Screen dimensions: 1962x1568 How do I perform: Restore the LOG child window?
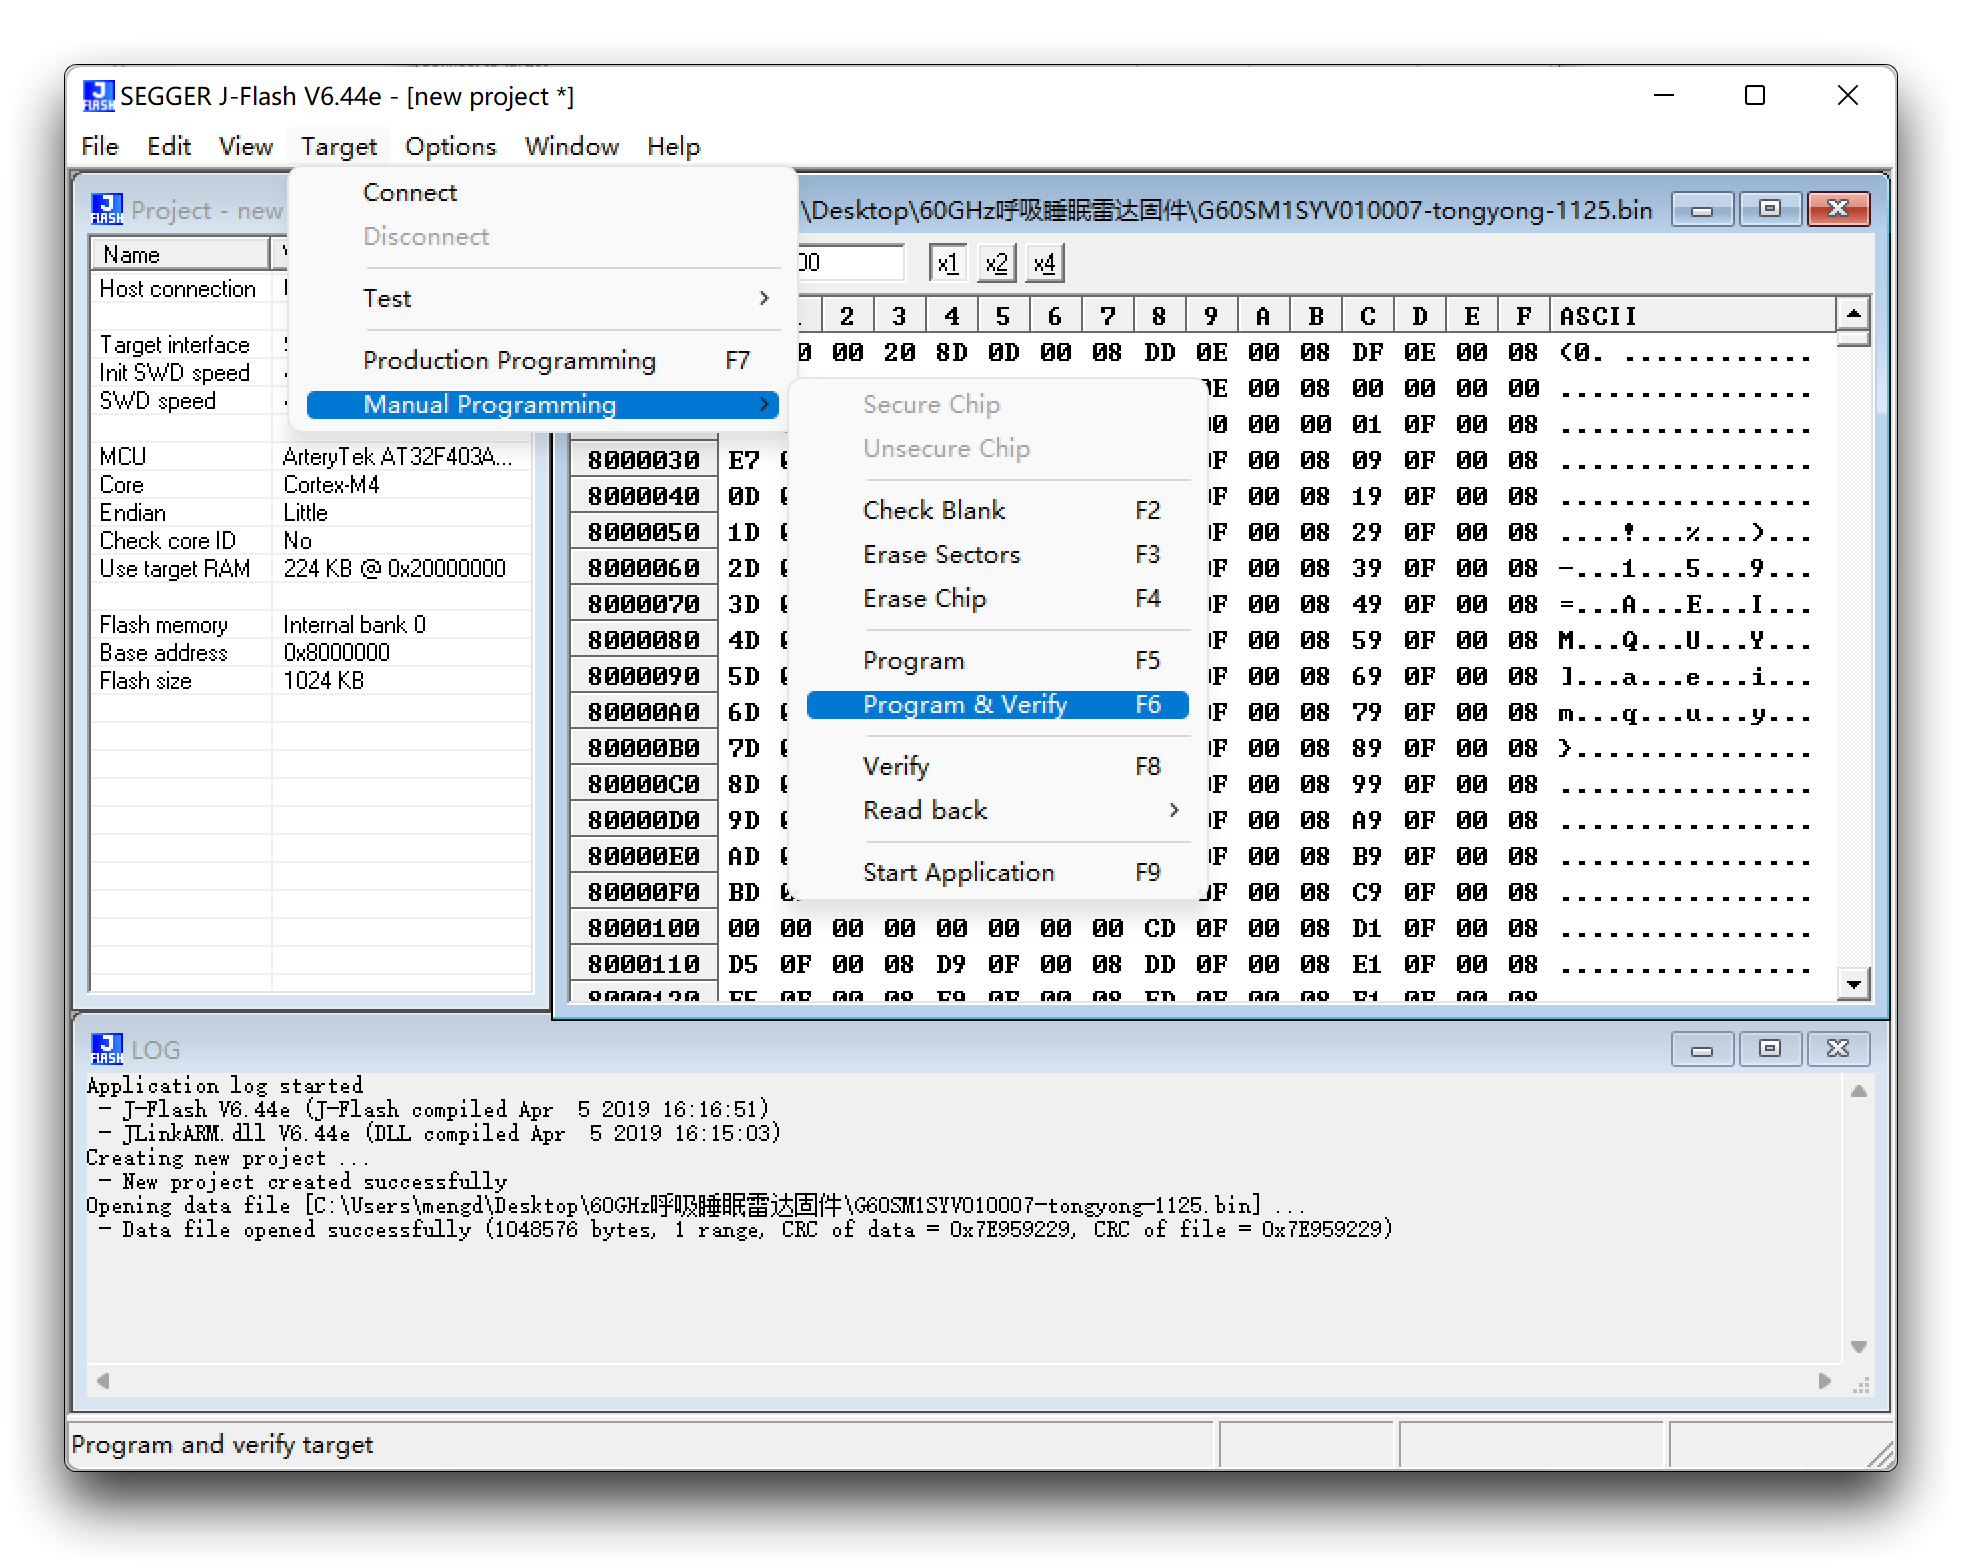(x=1769, y=1049)
